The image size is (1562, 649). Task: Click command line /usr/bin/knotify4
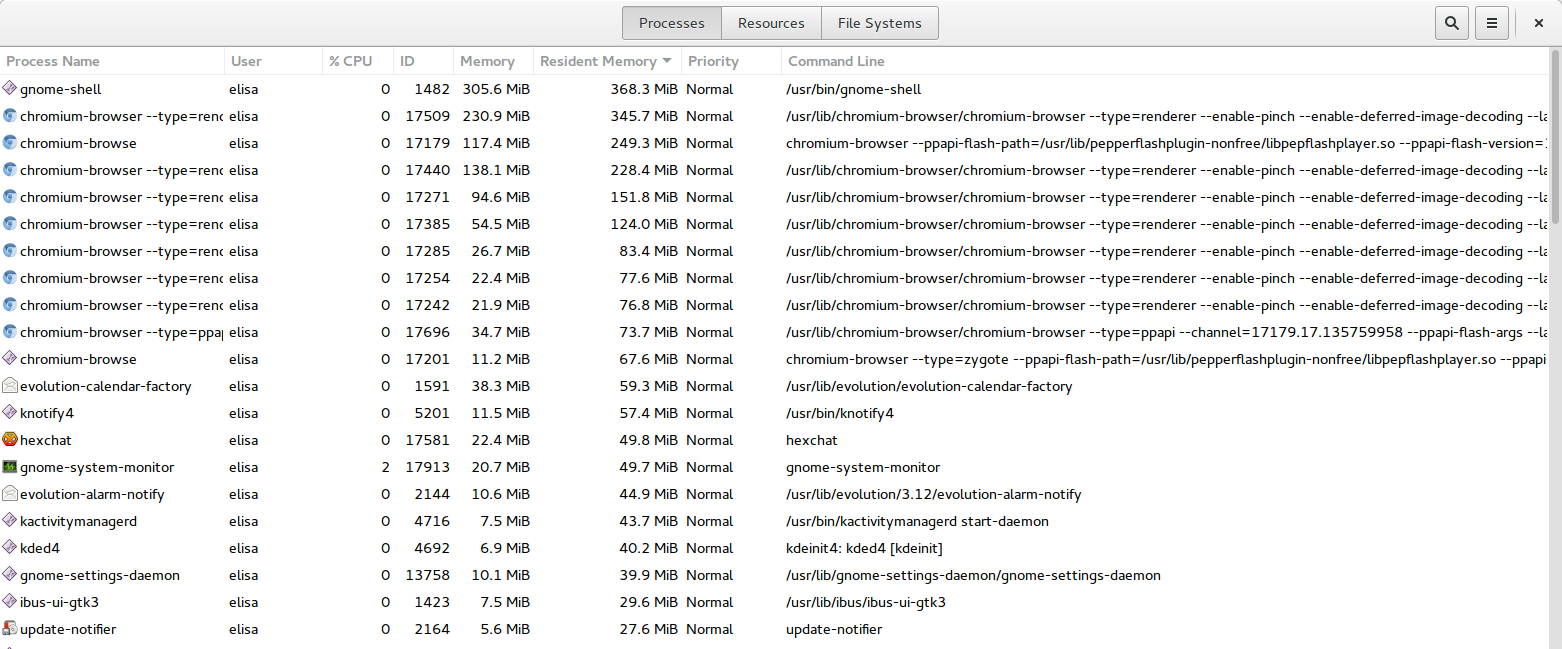coord(840,413)
